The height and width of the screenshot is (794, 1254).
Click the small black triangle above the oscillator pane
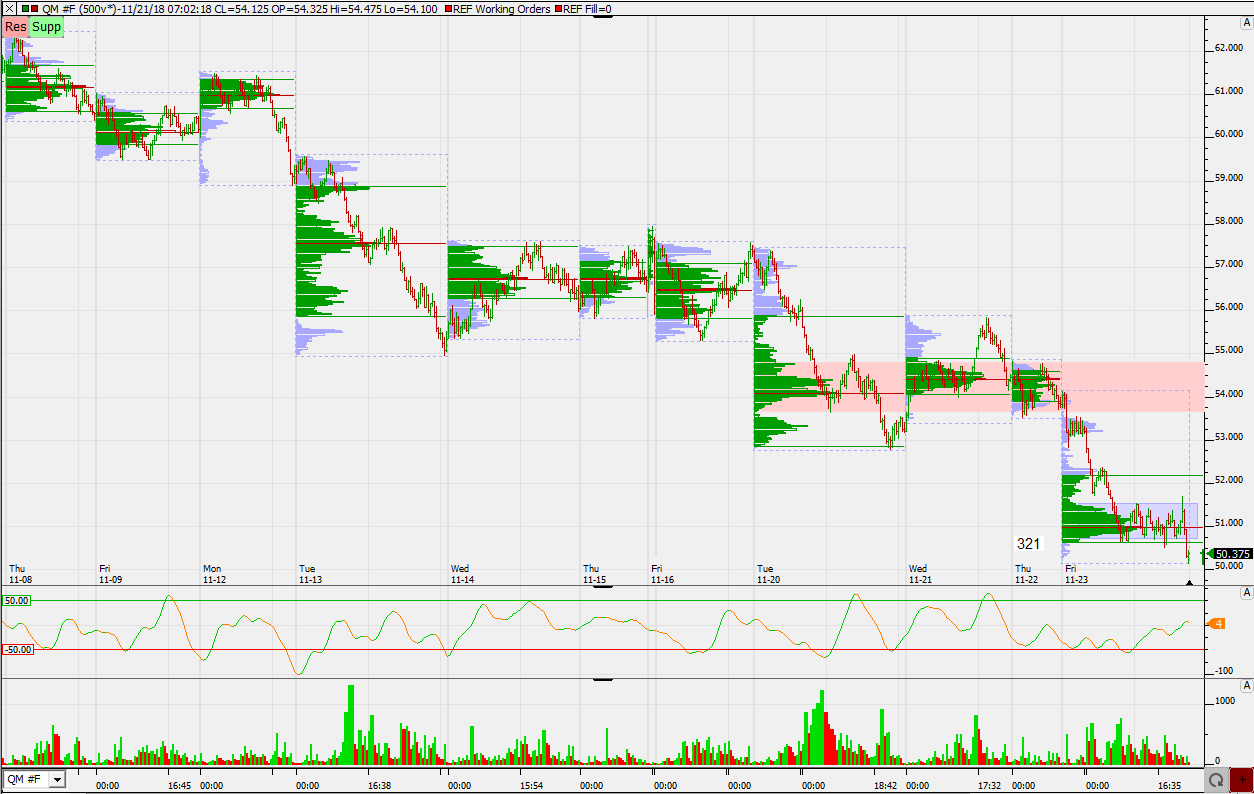click(1189, 581)
